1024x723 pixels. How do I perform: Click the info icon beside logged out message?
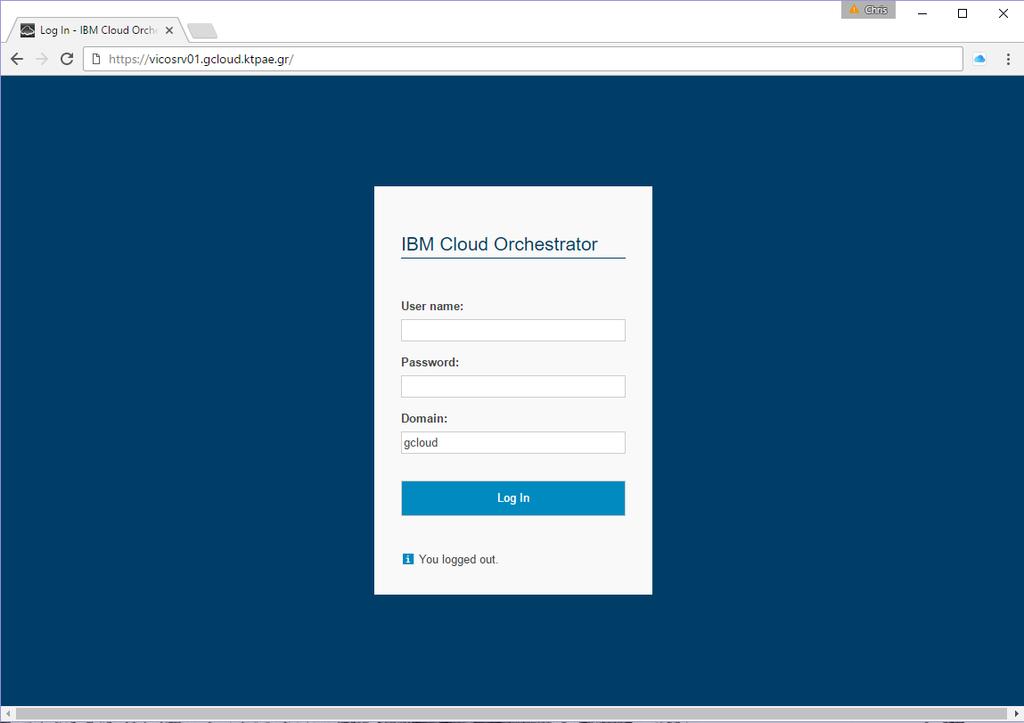click(x=408, y=559)
